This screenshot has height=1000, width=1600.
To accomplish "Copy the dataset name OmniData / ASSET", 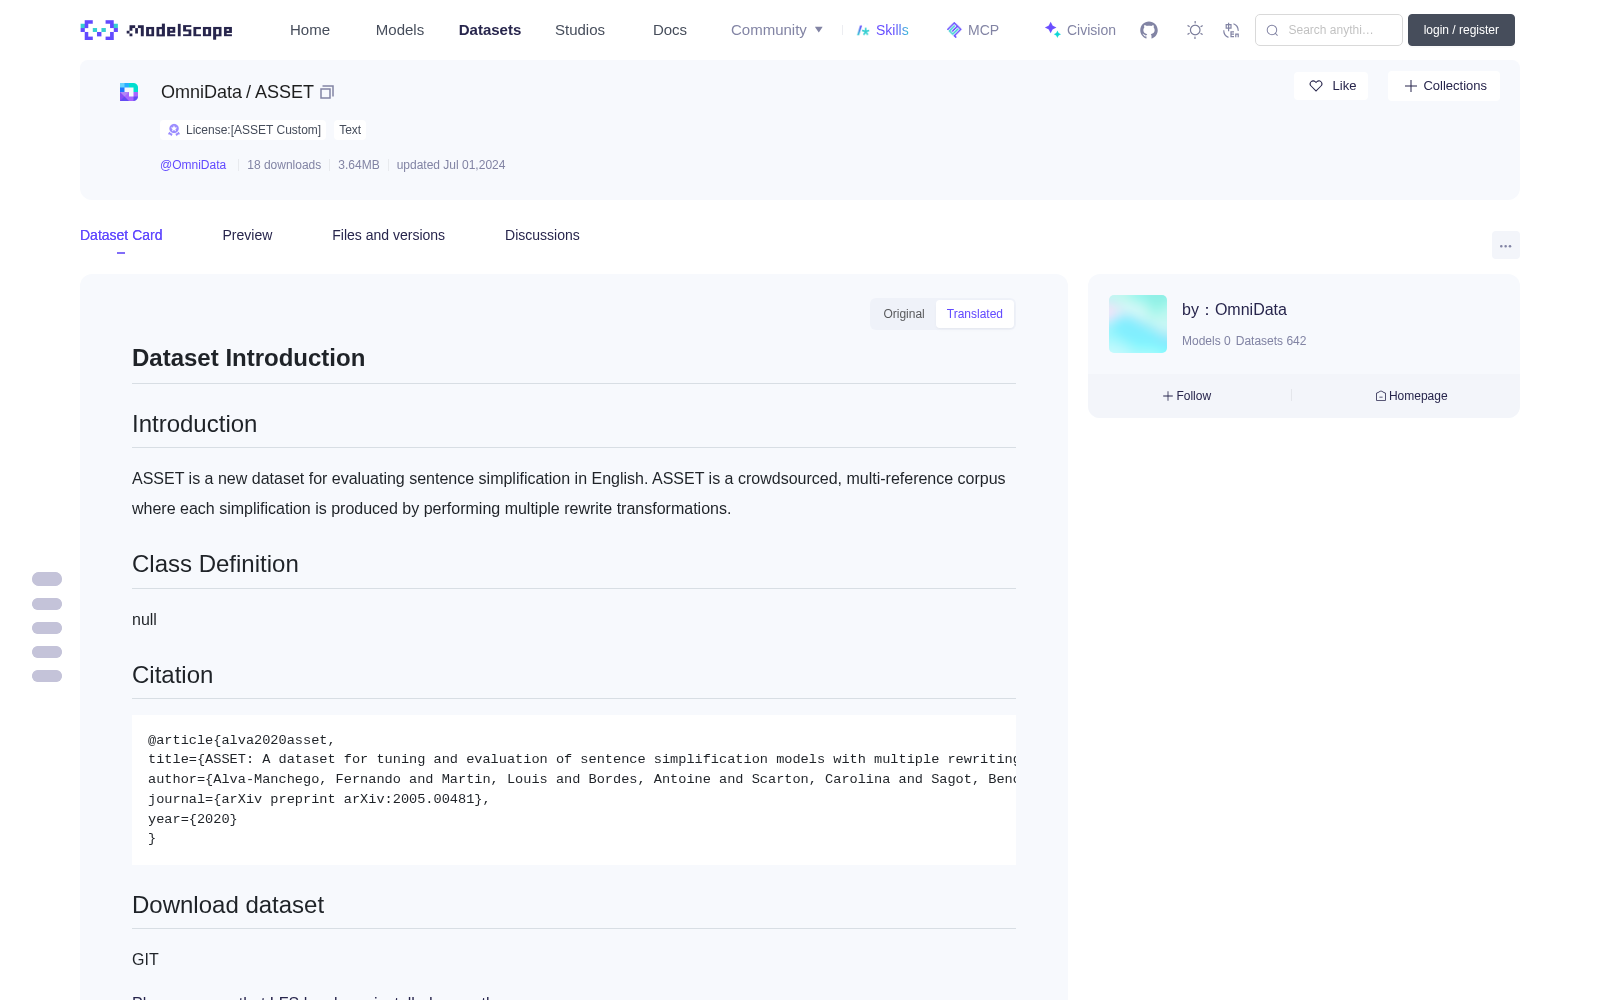I will pyautogui.click(x=327, y=92).
